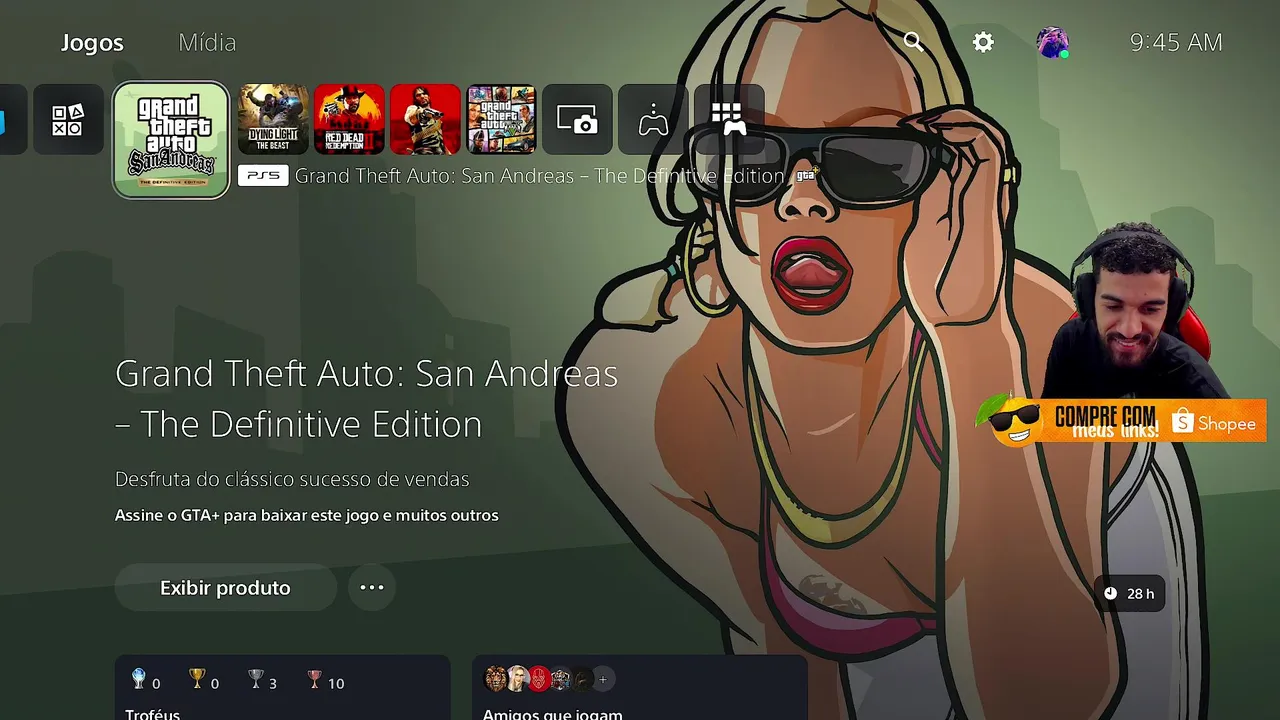Click the PS5 platform badge

(x=263, y=176)
